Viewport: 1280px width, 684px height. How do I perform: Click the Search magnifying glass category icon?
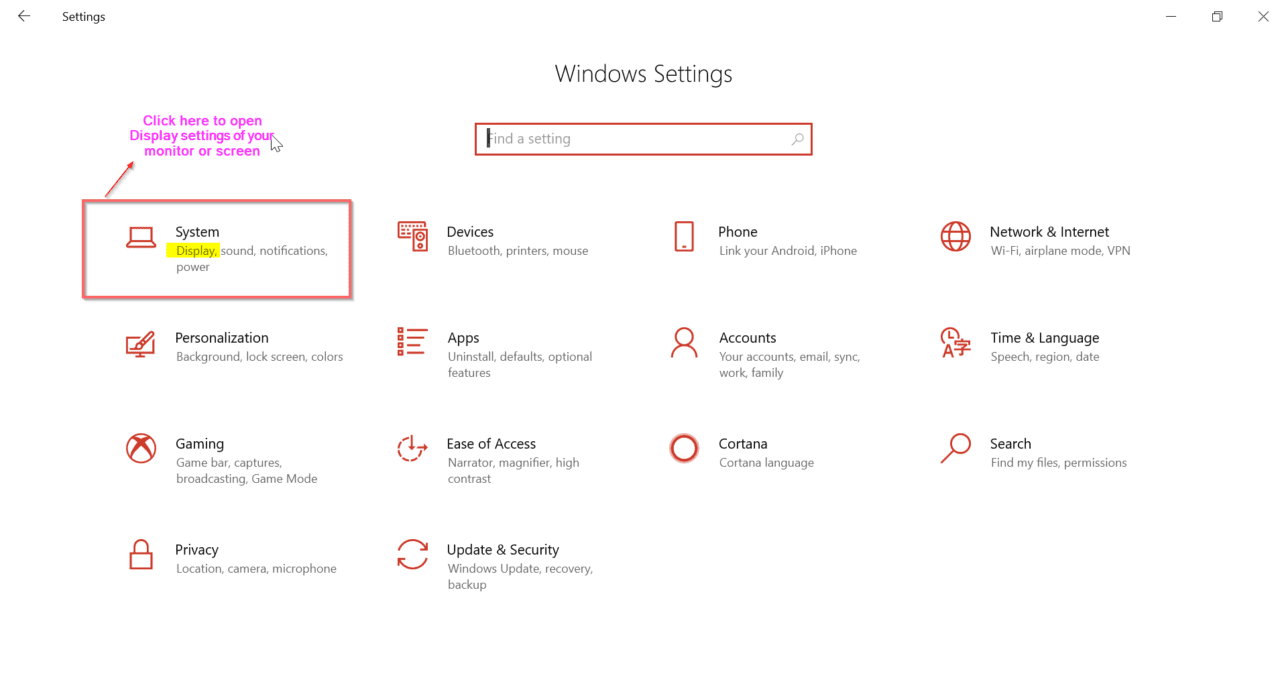(956, 450)
